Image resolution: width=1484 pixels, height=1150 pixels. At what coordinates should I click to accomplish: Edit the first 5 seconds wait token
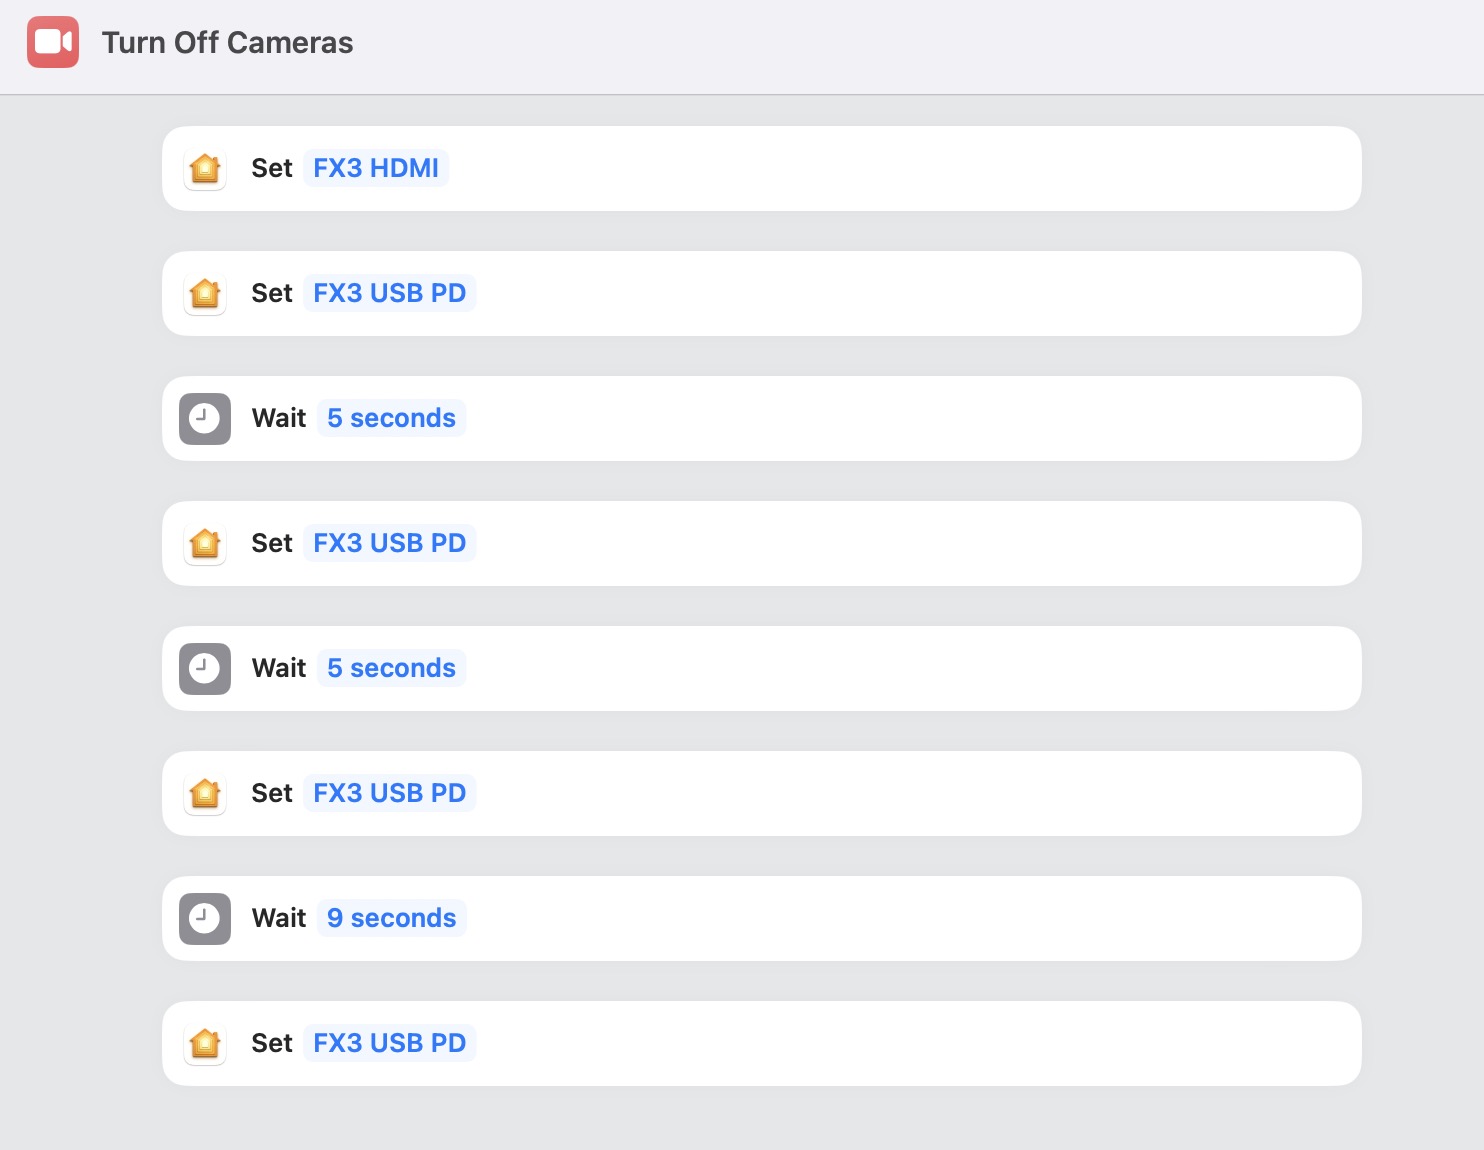(x=392, y=418)
